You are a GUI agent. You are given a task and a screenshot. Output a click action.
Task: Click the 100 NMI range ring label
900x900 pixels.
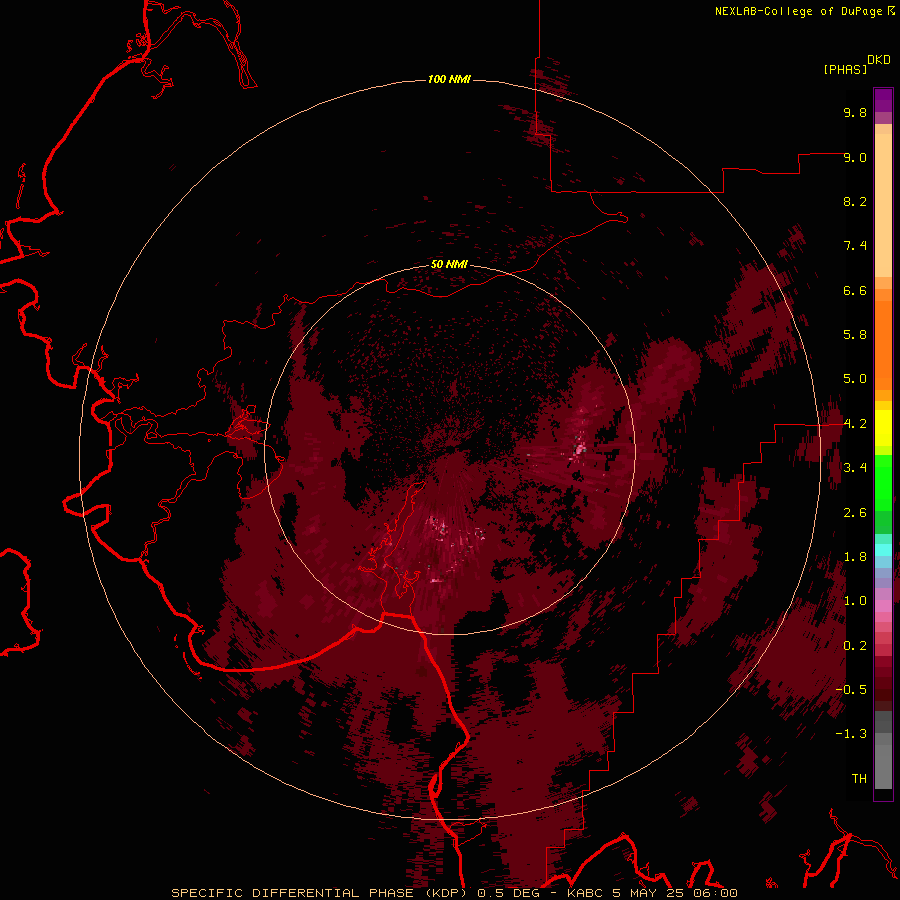point(449,79)
